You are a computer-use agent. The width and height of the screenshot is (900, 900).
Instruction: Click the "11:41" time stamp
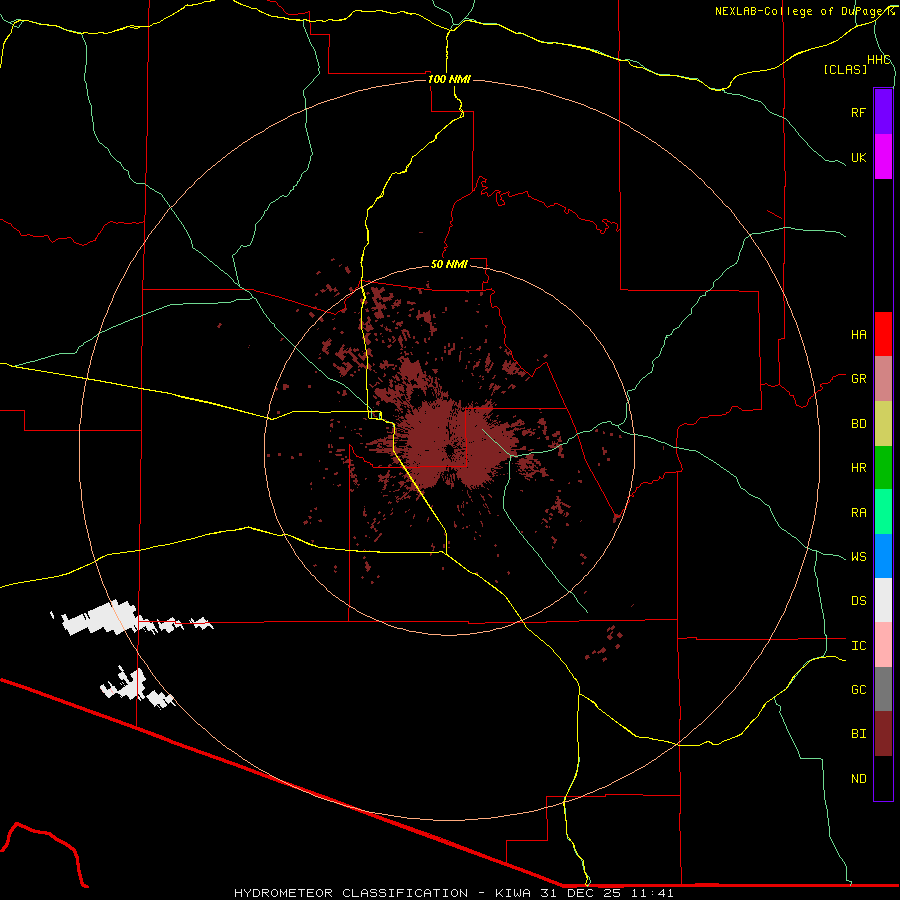(x=652, y=893)
